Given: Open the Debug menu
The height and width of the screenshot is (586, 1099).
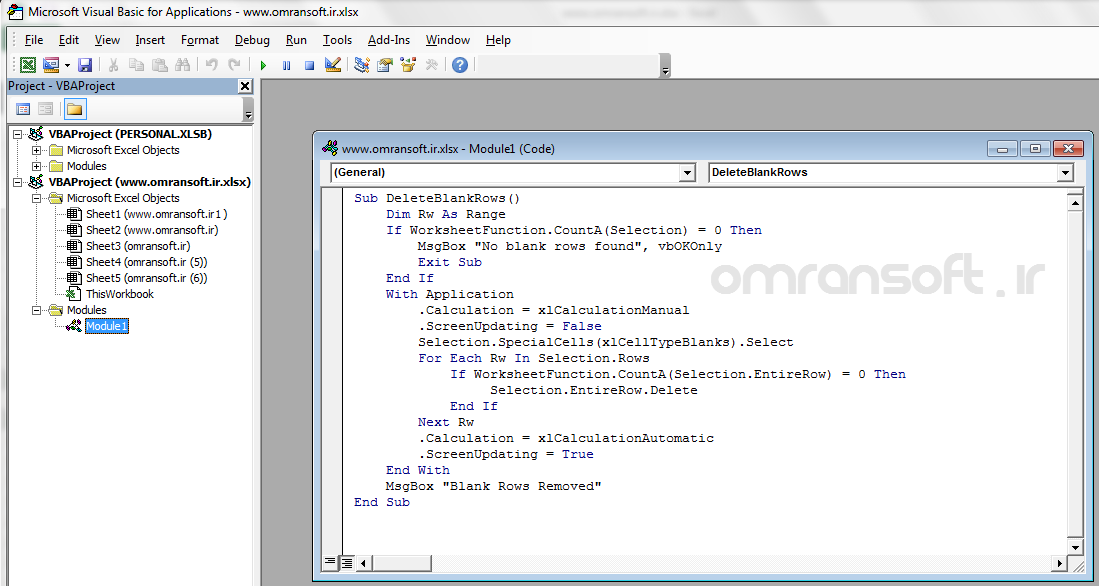Looking at the screenshot, I should [252, 40].
